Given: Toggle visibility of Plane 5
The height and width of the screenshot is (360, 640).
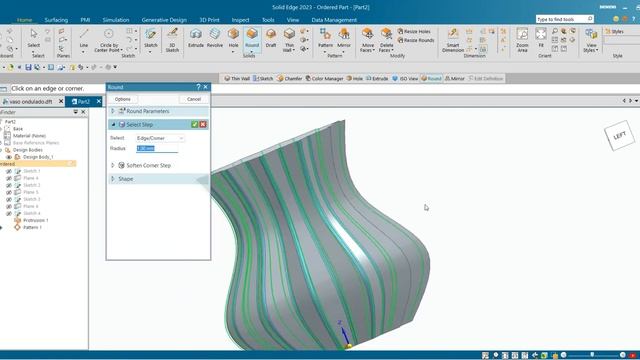Looking at the screenshot, I should tap(9, 192).
